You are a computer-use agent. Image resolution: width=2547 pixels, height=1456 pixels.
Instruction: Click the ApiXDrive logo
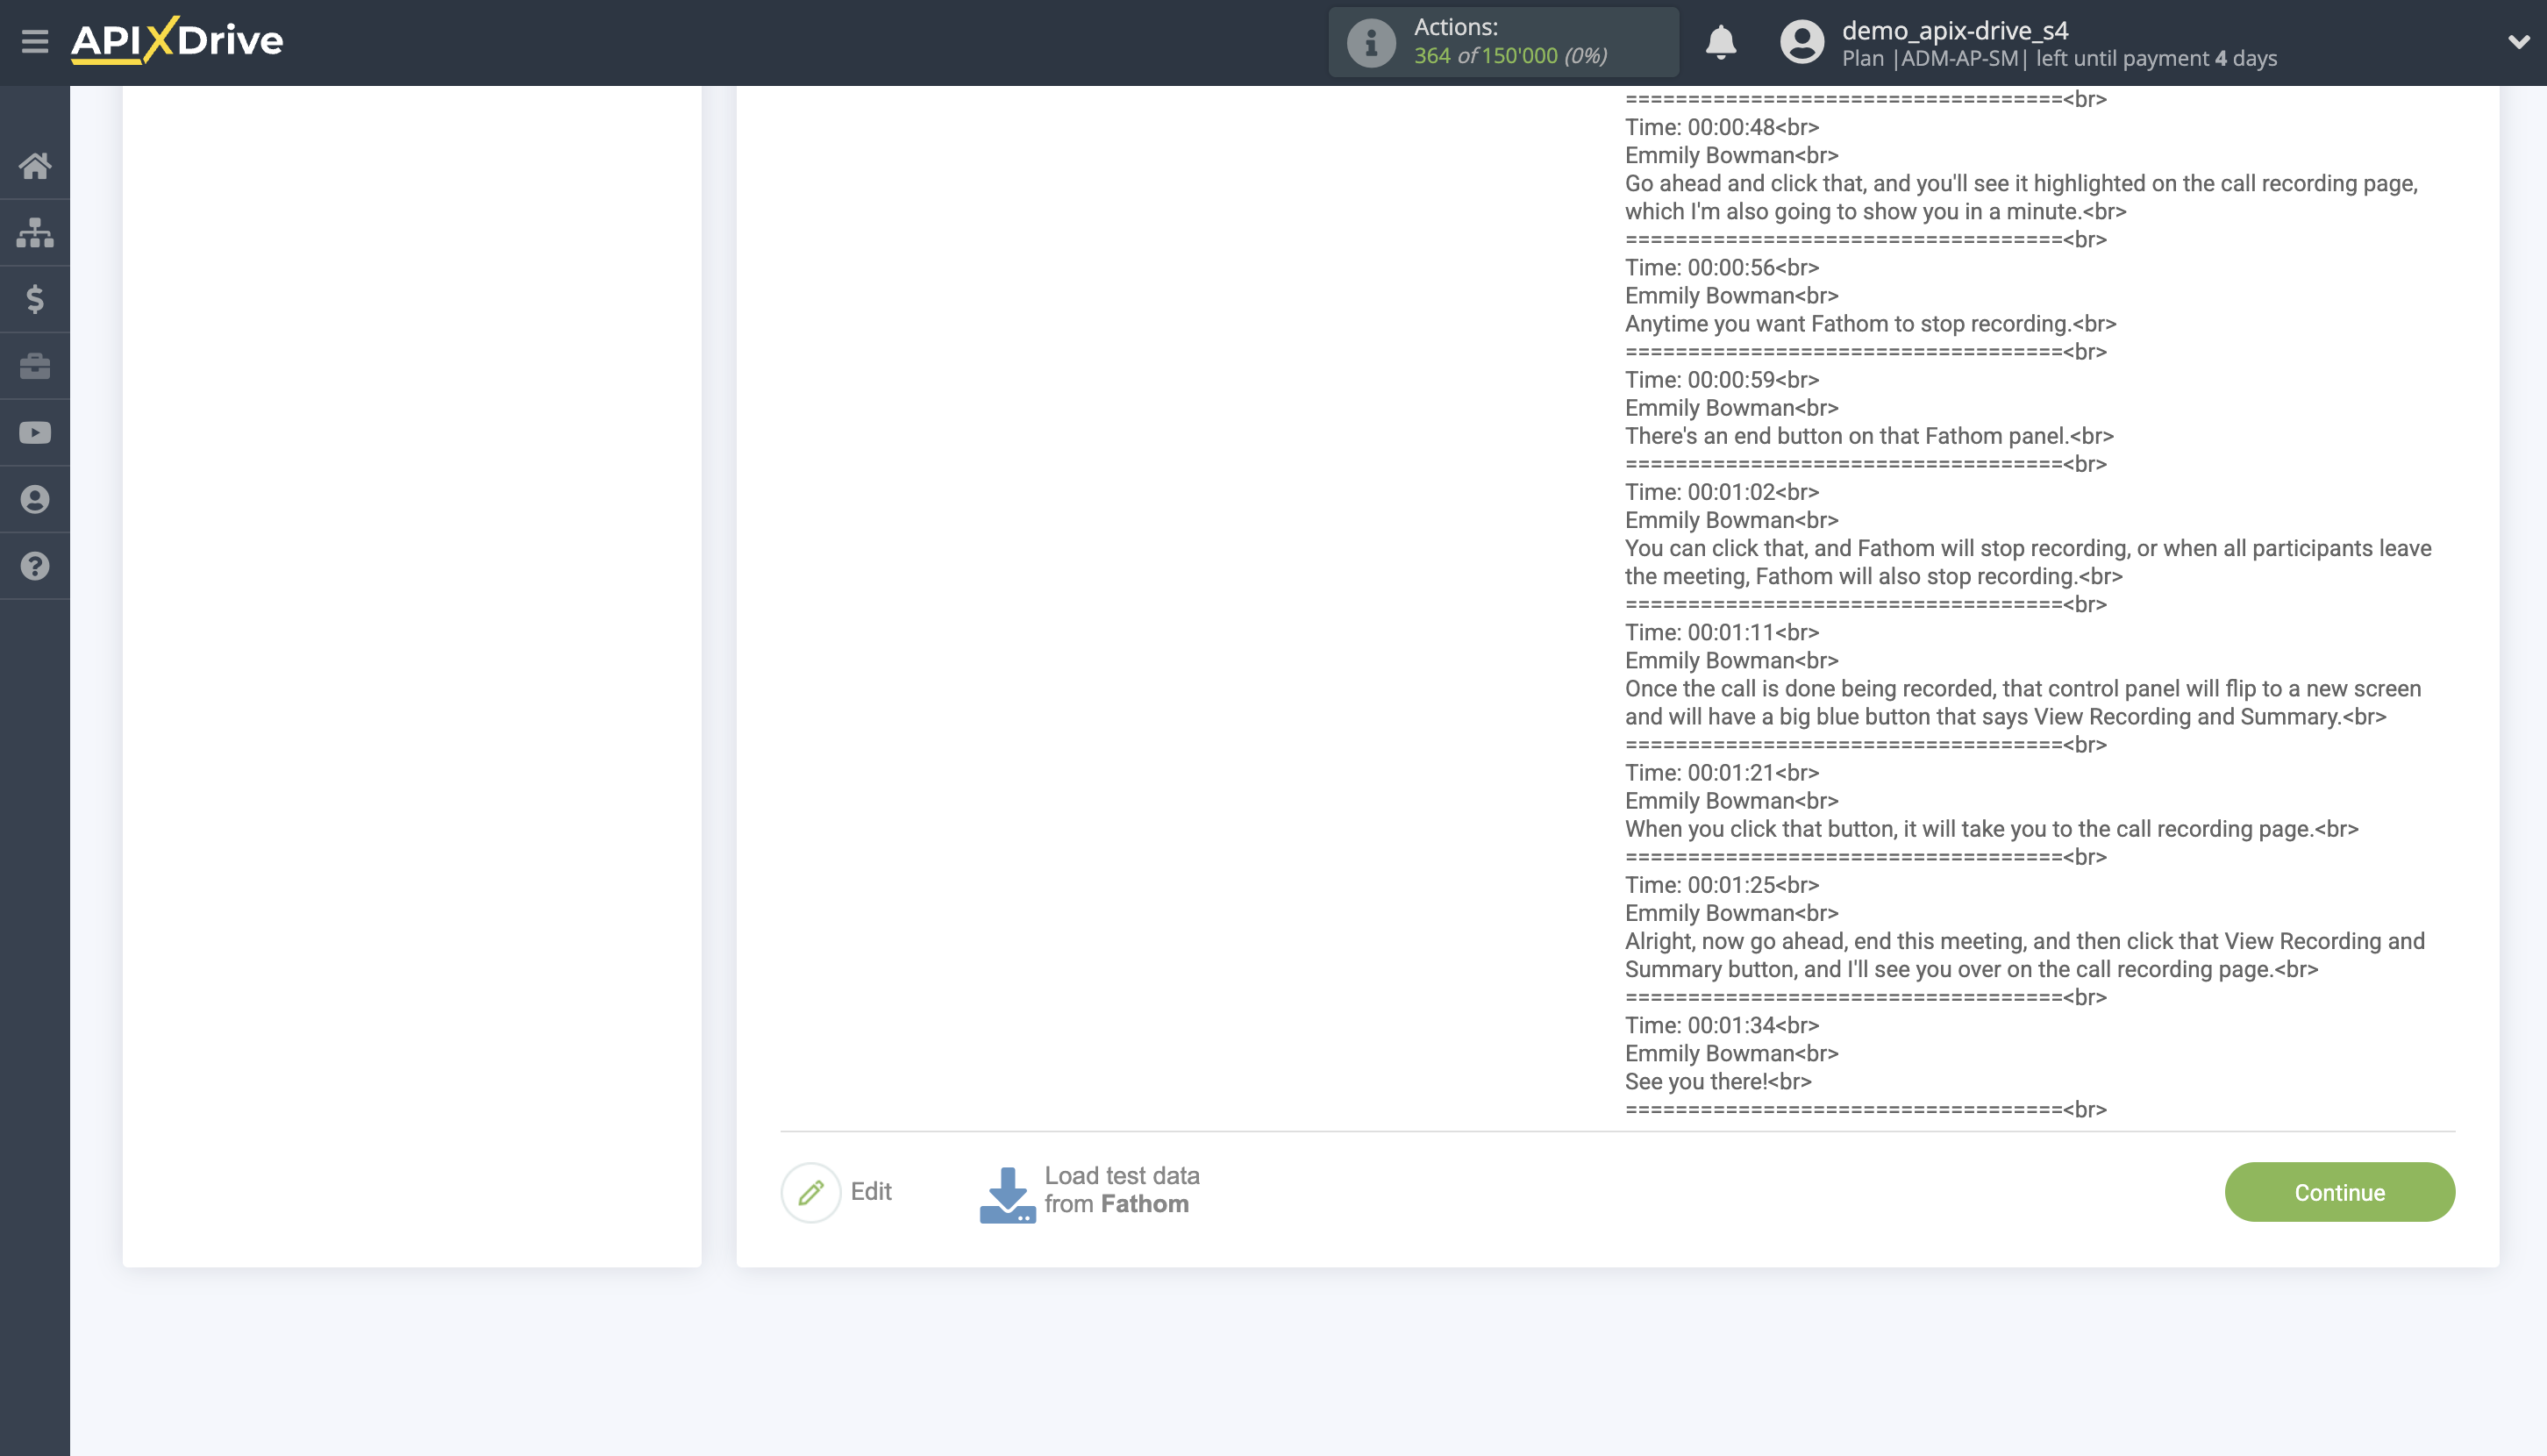(x=176, y=41)
